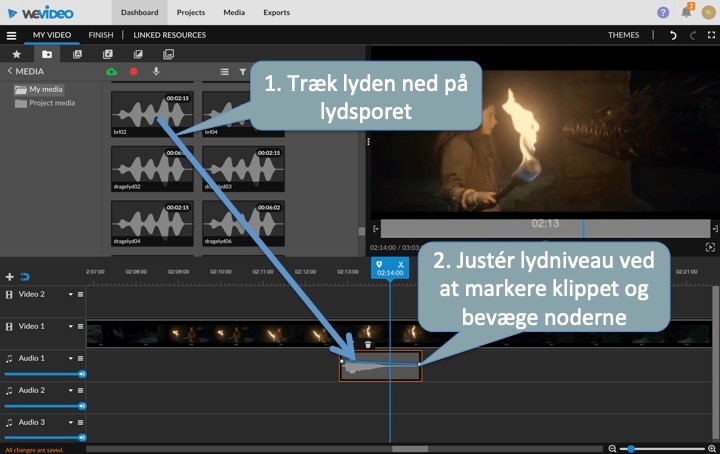
Task: Select the dragelyd04 audio thumbnail
Action: point(152,223)
